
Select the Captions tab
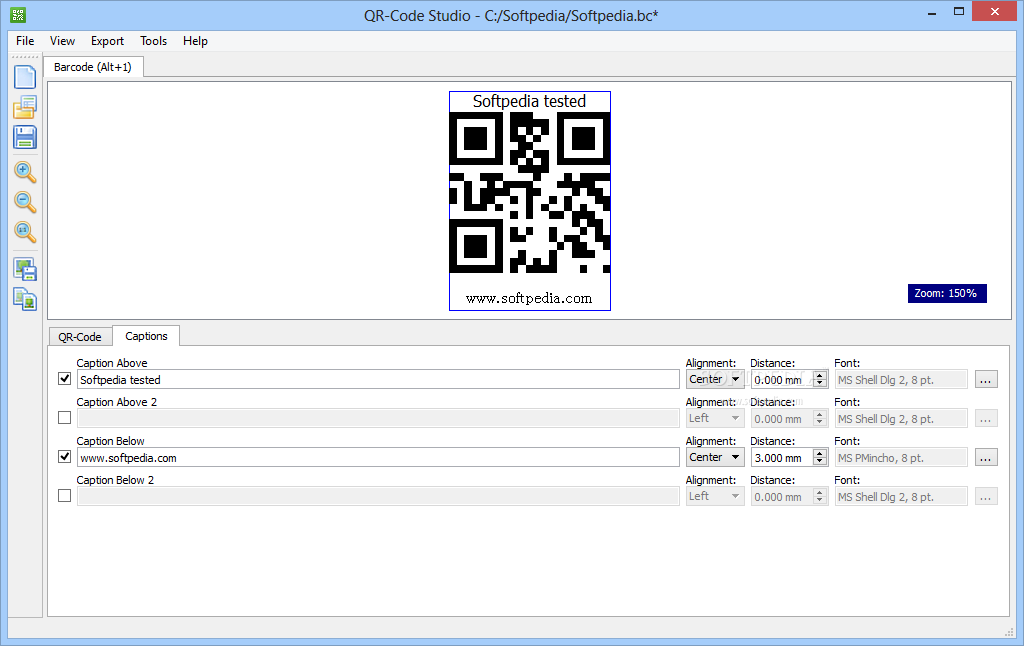pyautogui.click(x=146, y=336)
